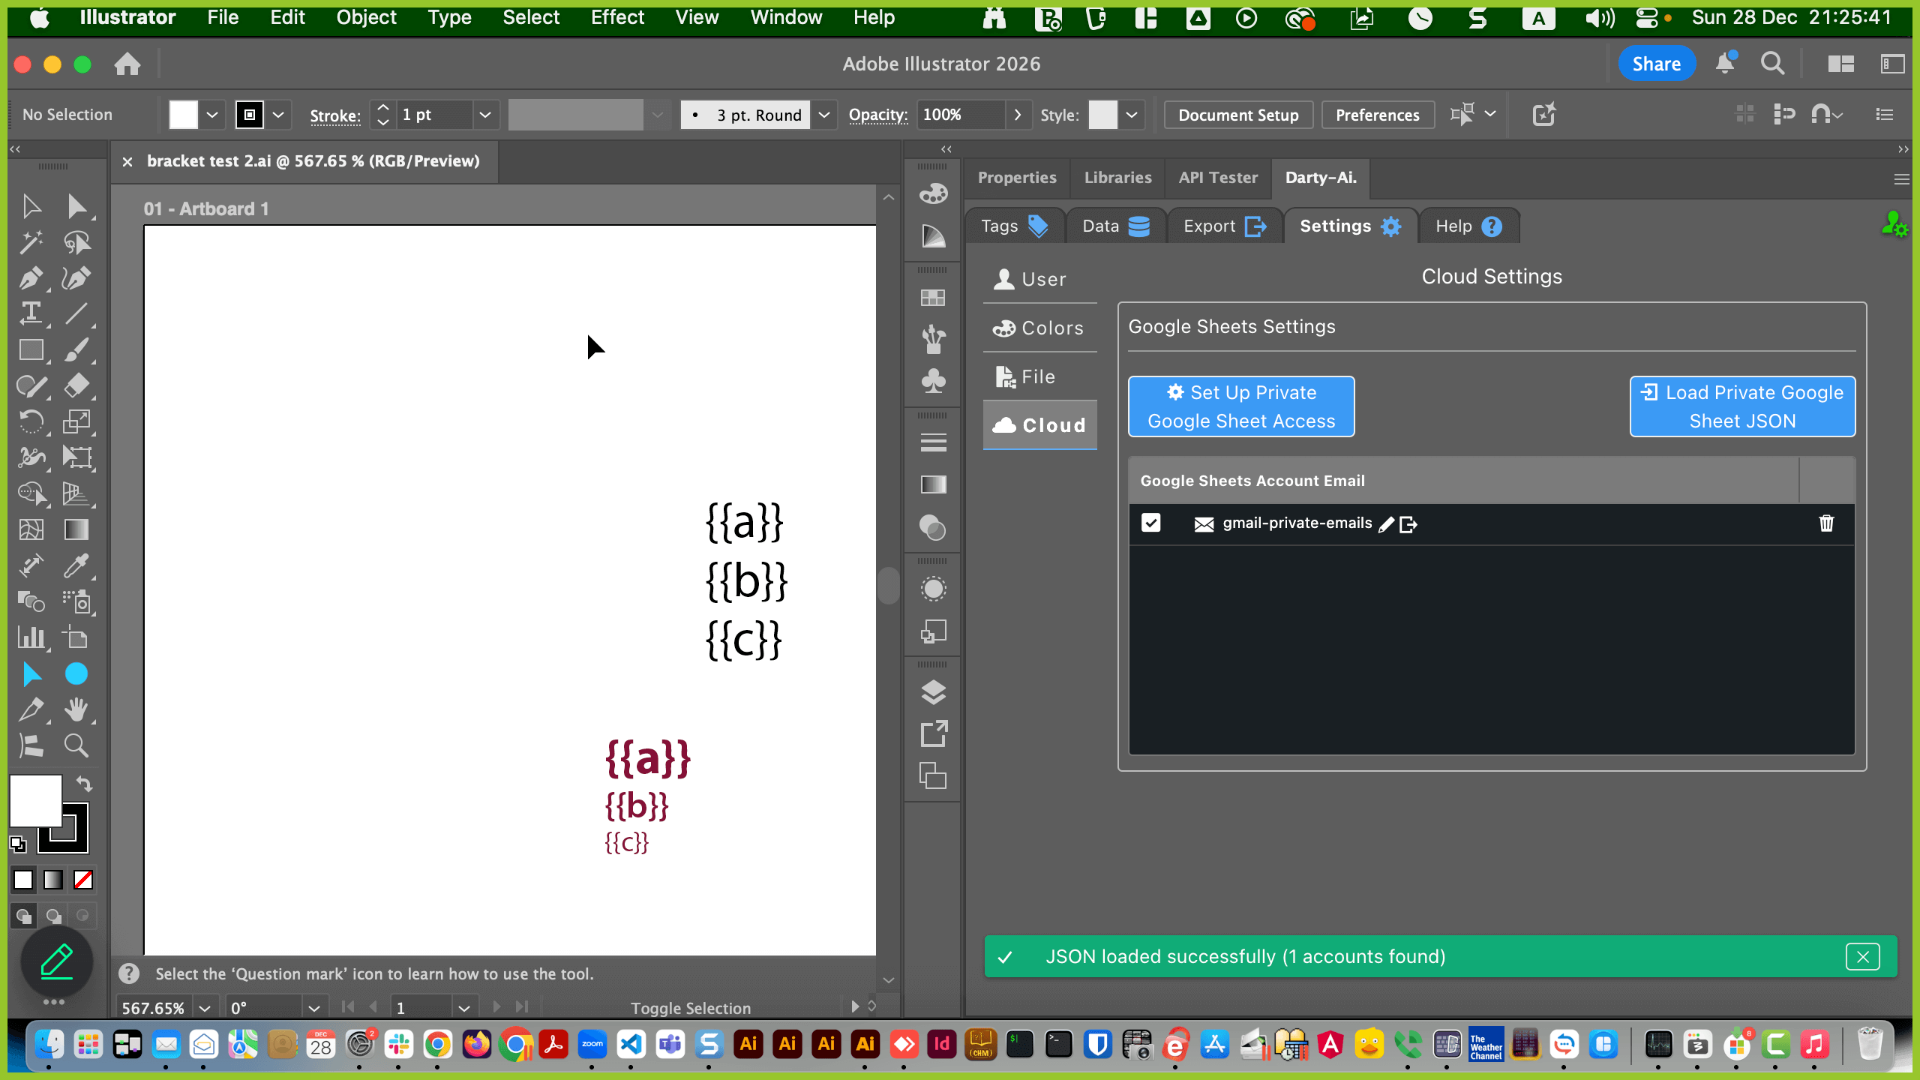Select the Zoom tool in toolbar

coord(76,745)
